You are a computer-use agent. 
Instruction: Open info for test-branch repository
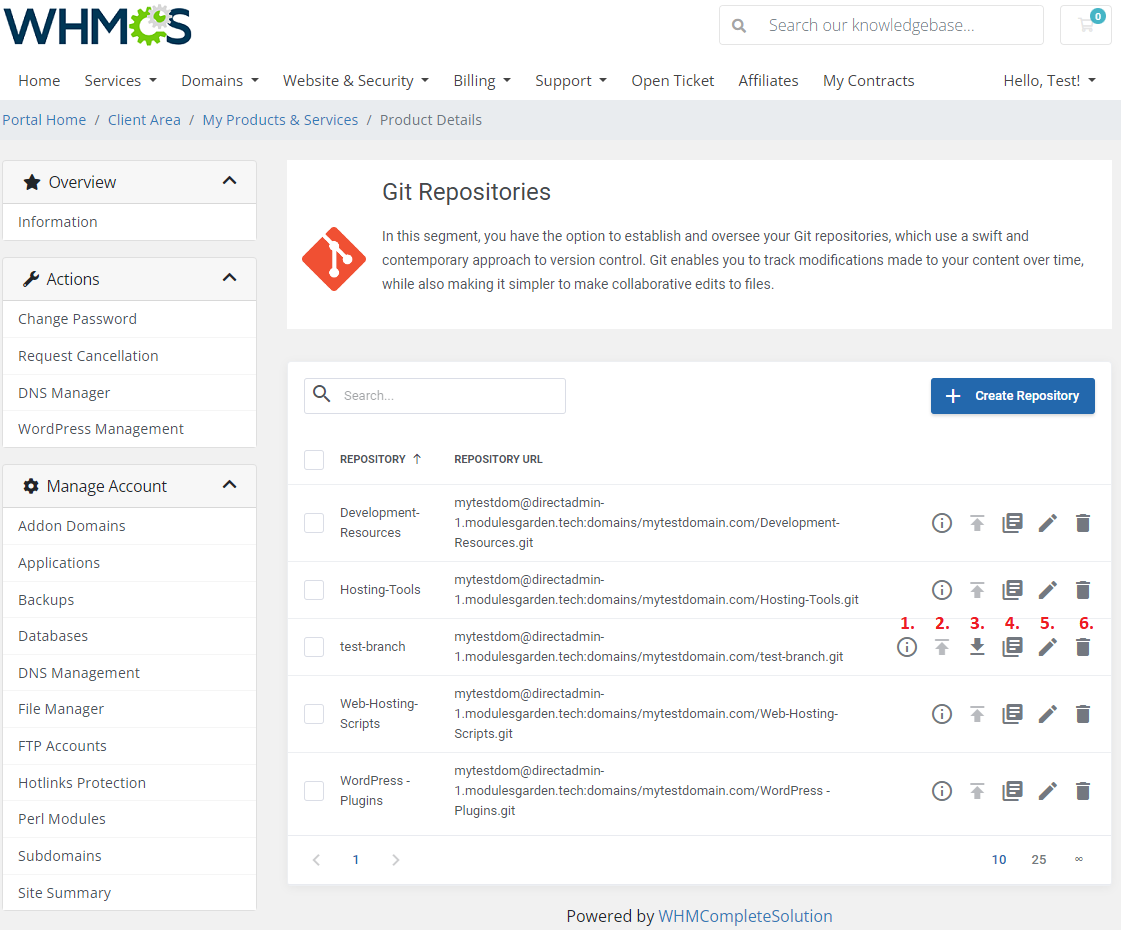point(907,647)
